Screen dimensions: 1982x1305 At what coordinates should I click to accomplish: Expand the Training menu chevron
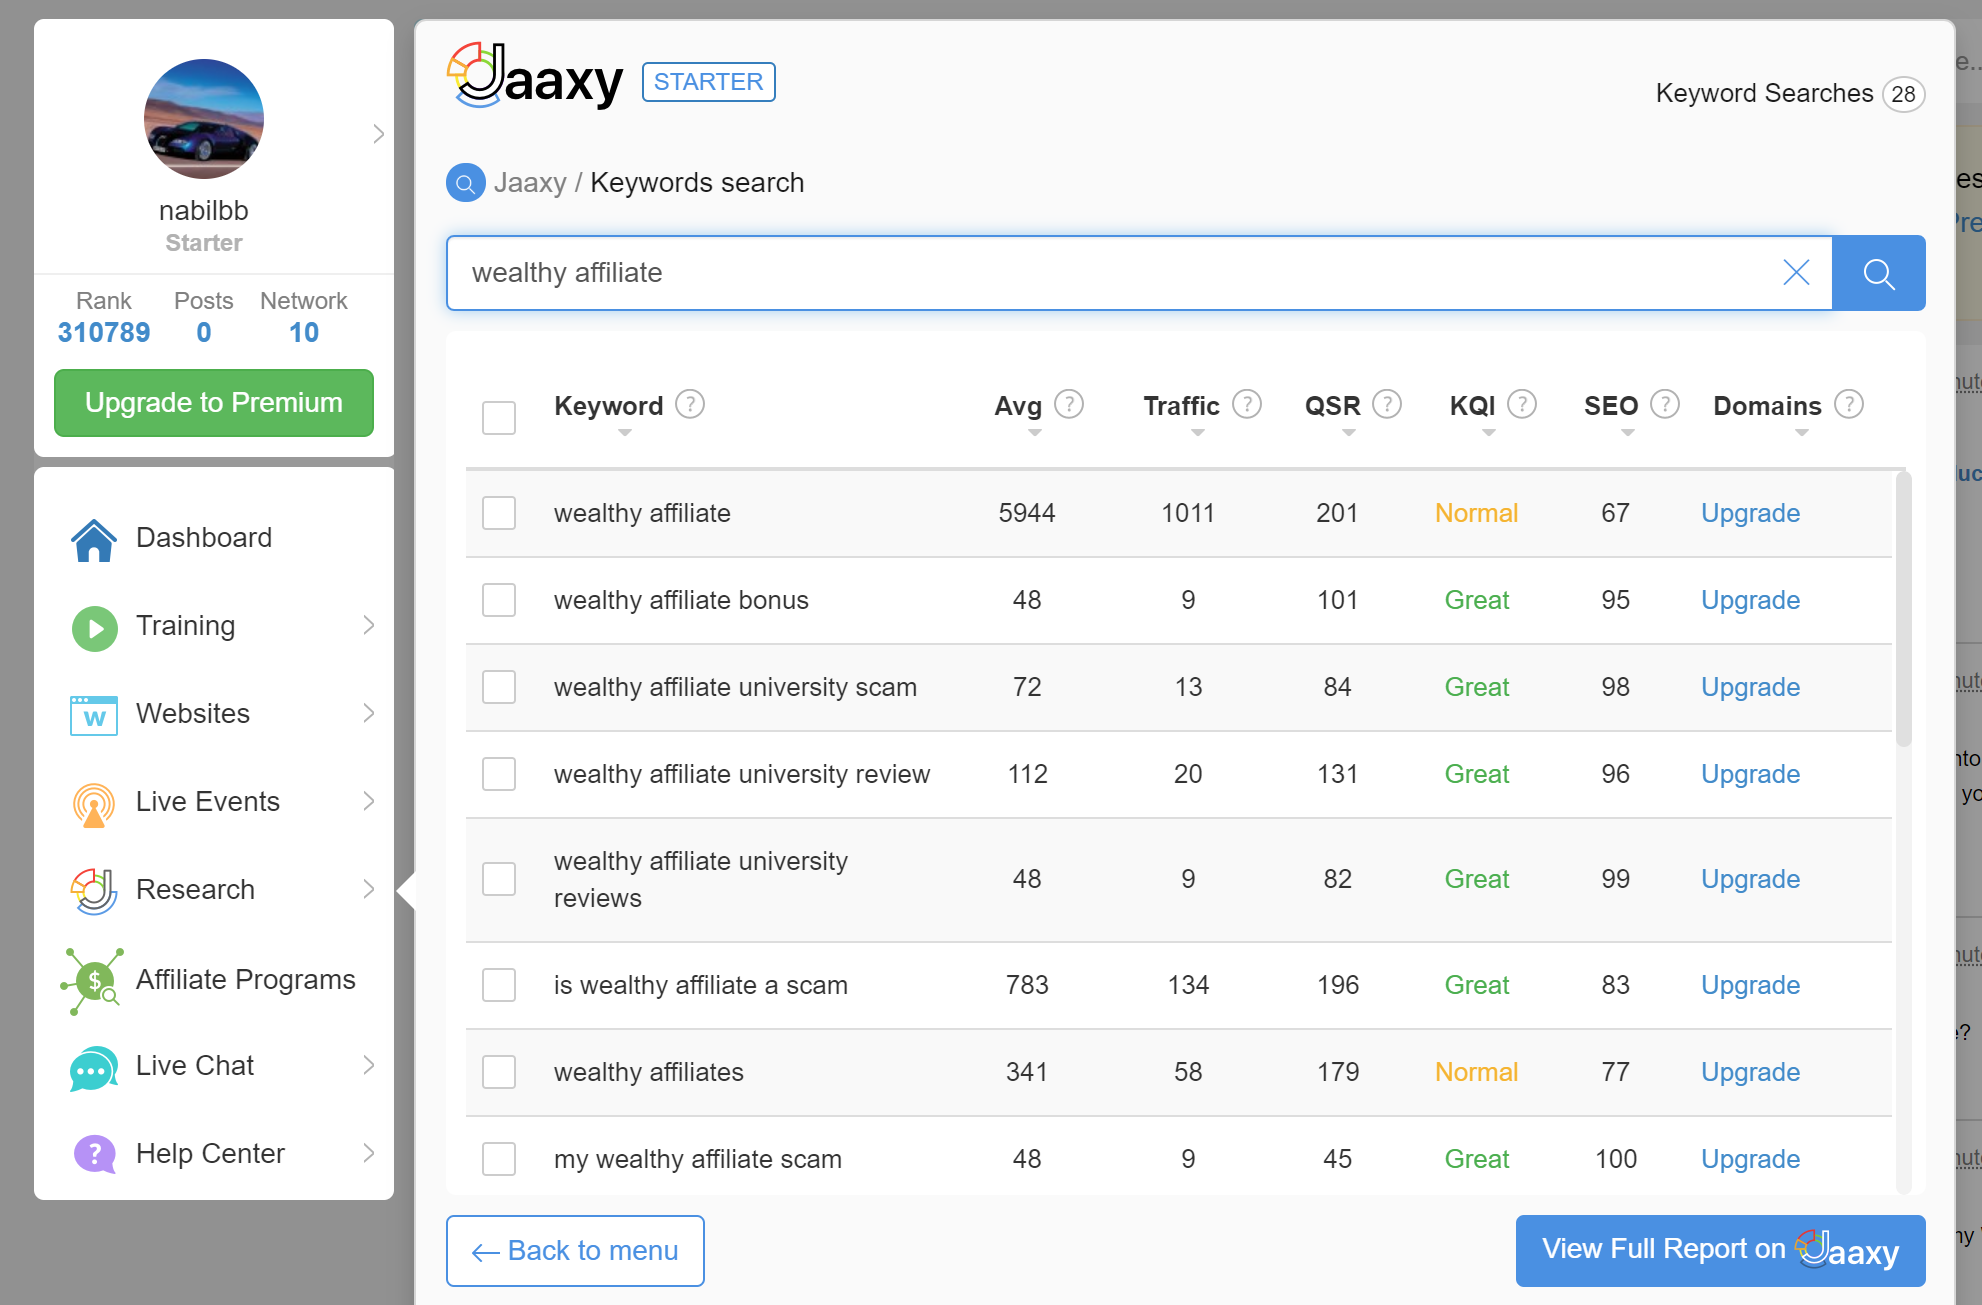point(369,625)
